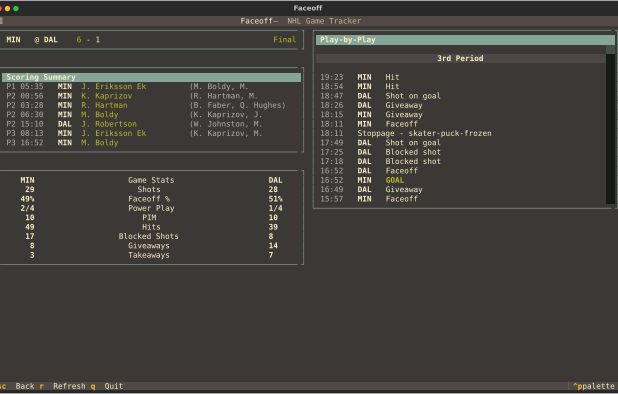Click MIN faceoff value 49%
The height and width of the screenshot is (394, 618).
coord(27,199)
